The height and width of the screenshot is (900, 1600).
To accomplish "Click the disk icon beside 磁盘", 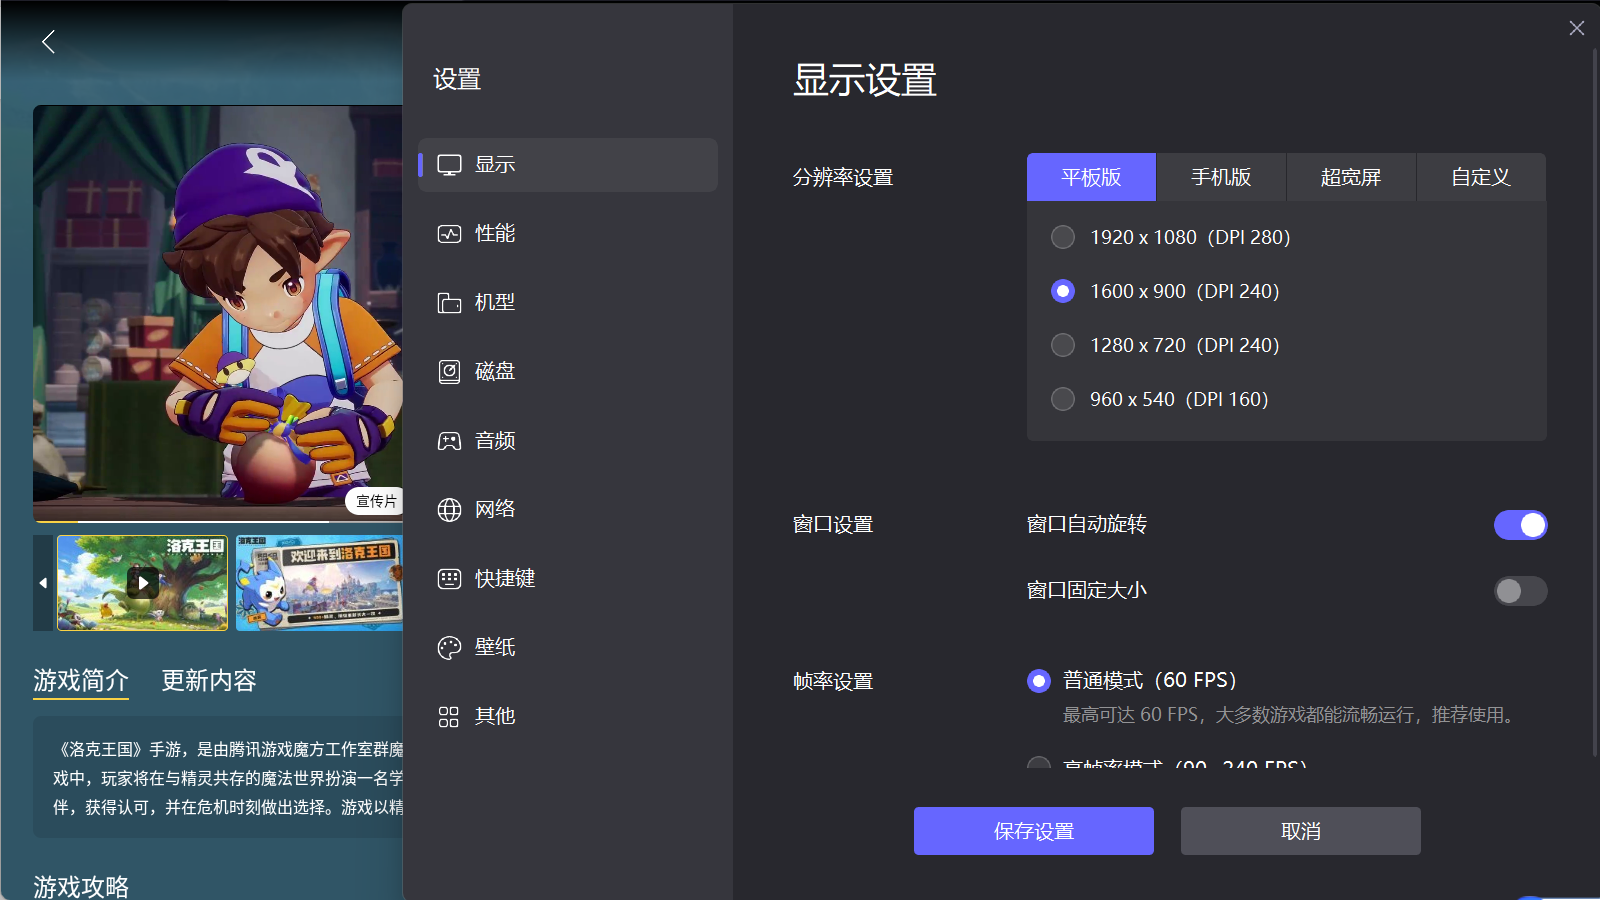I will 449,372.
